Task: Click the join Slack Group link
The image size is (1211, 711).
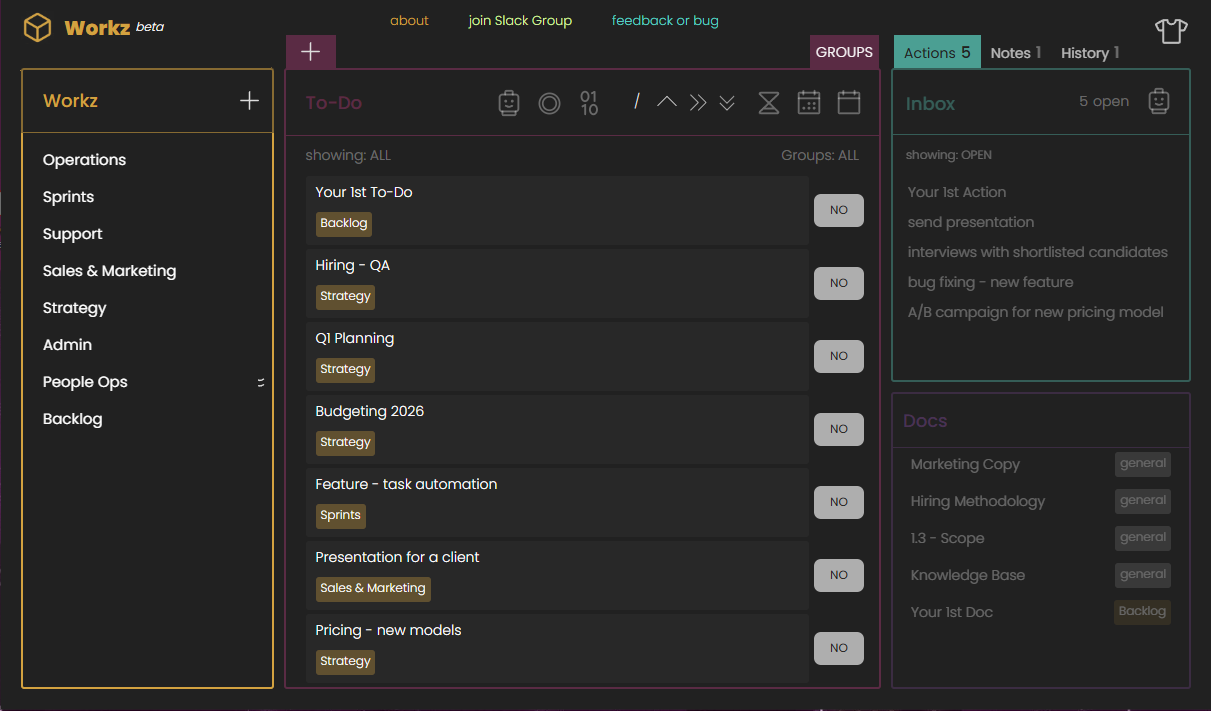Action: (x=520, y=19)
